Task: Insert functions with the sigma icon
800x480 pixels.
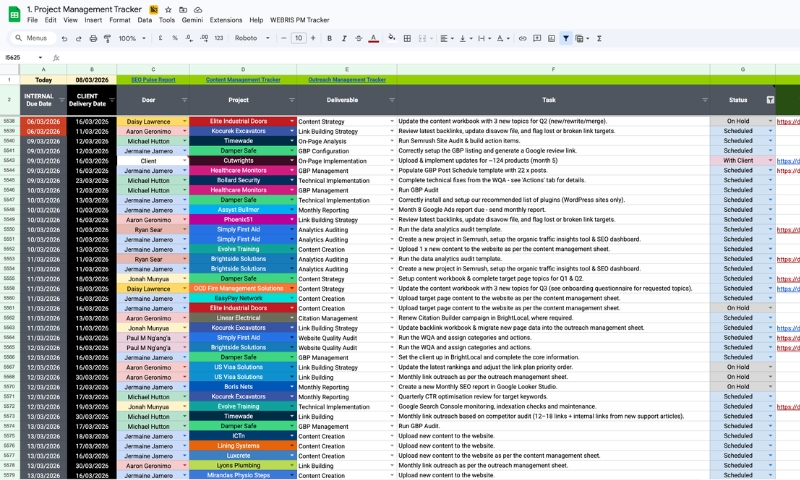Action: [599, 38]
